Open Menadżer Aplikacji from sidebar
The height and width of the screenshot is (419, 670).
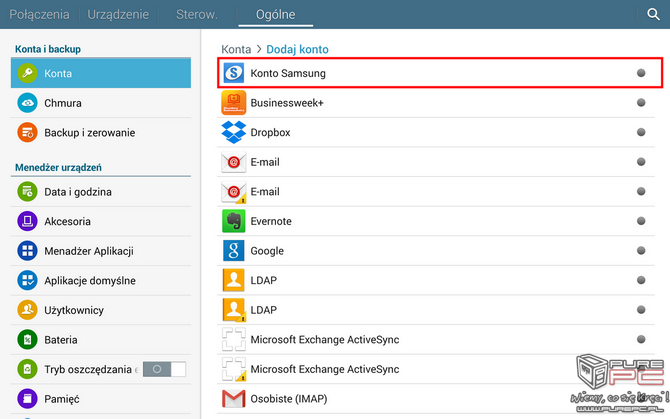pyautogui.click(x=88, y=251)
